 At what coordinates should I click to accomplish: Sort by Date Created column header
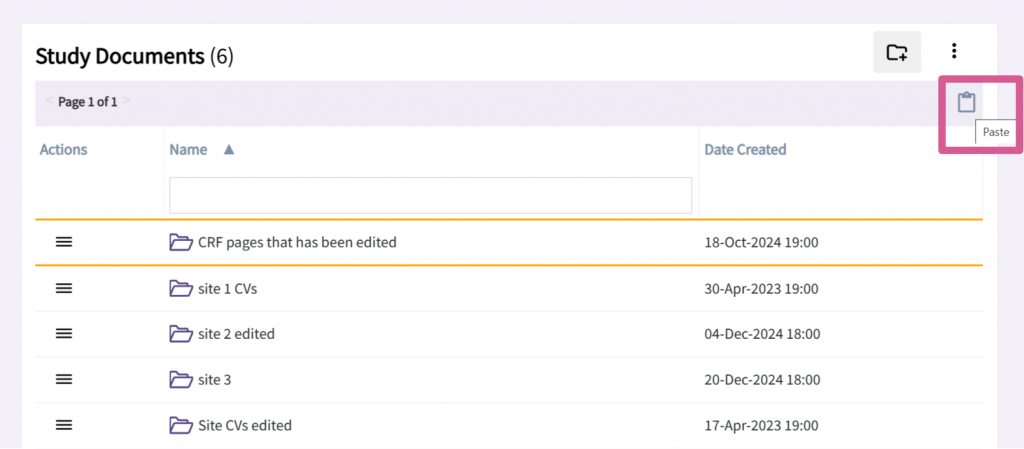745,149
